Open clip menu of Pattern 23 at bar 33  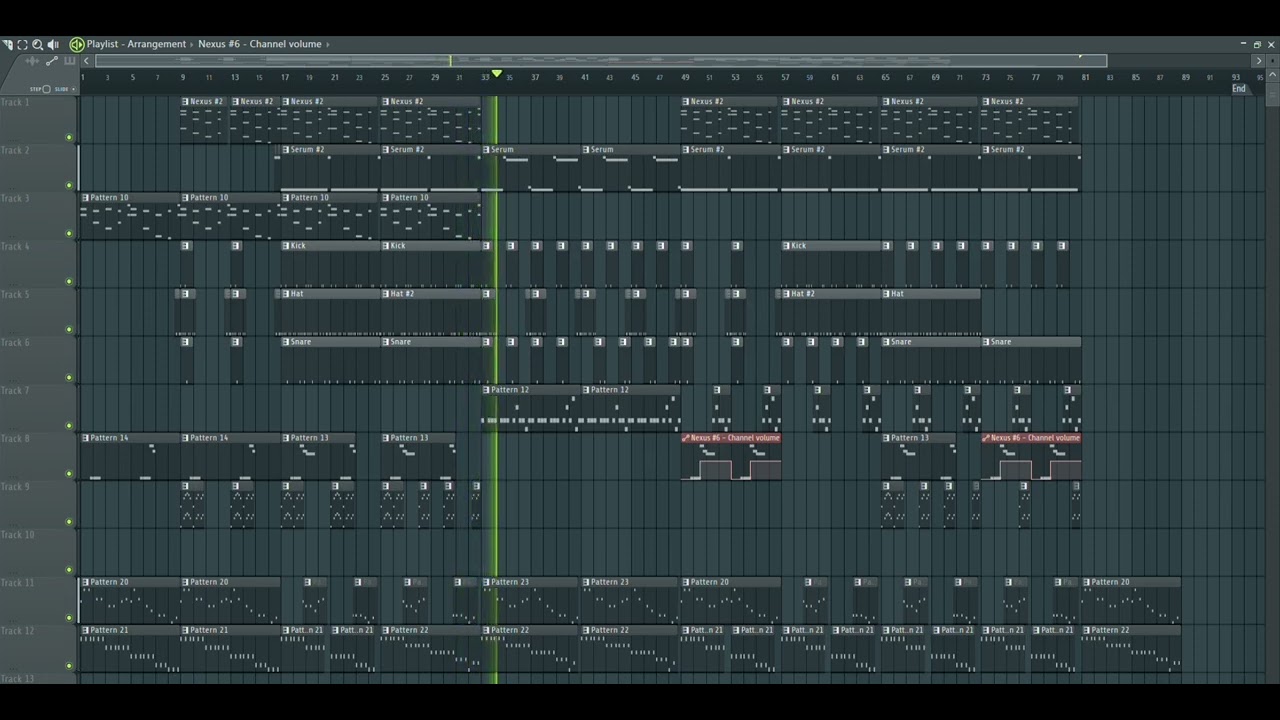click(486, 582)
